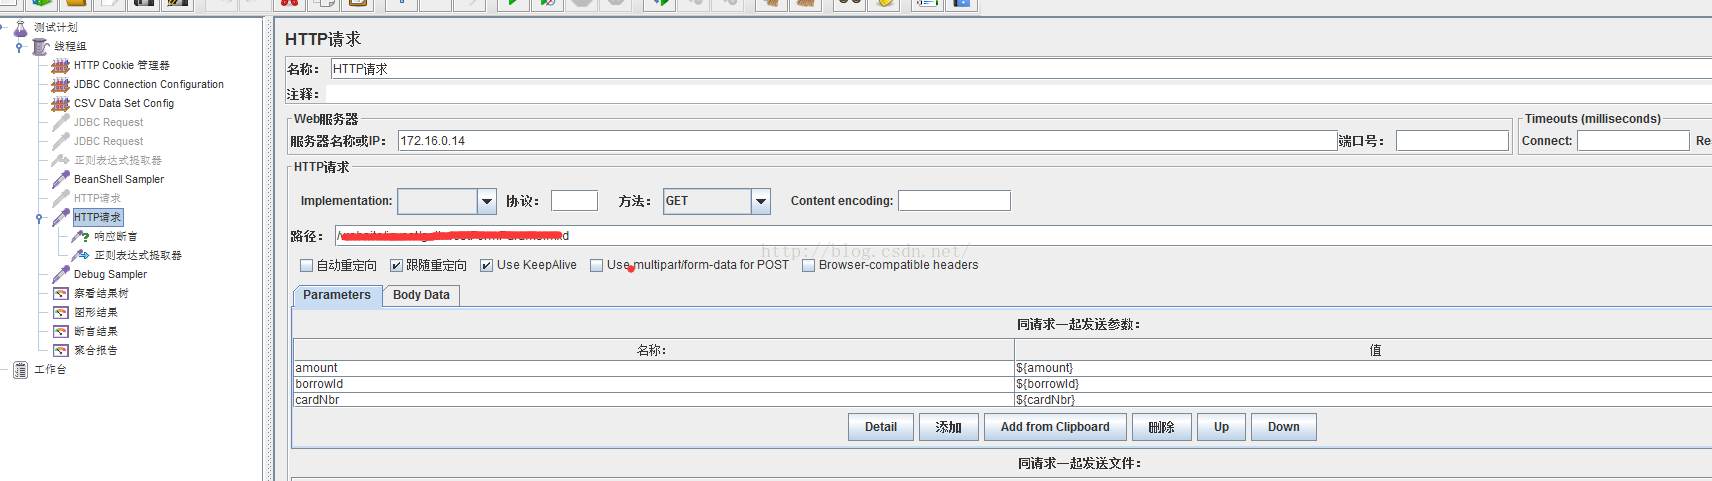Toggle the Use KeepAlive checkbox
Image resolution: width=1712 pixels, height=481 pixels.
click(x=486, y=265)
